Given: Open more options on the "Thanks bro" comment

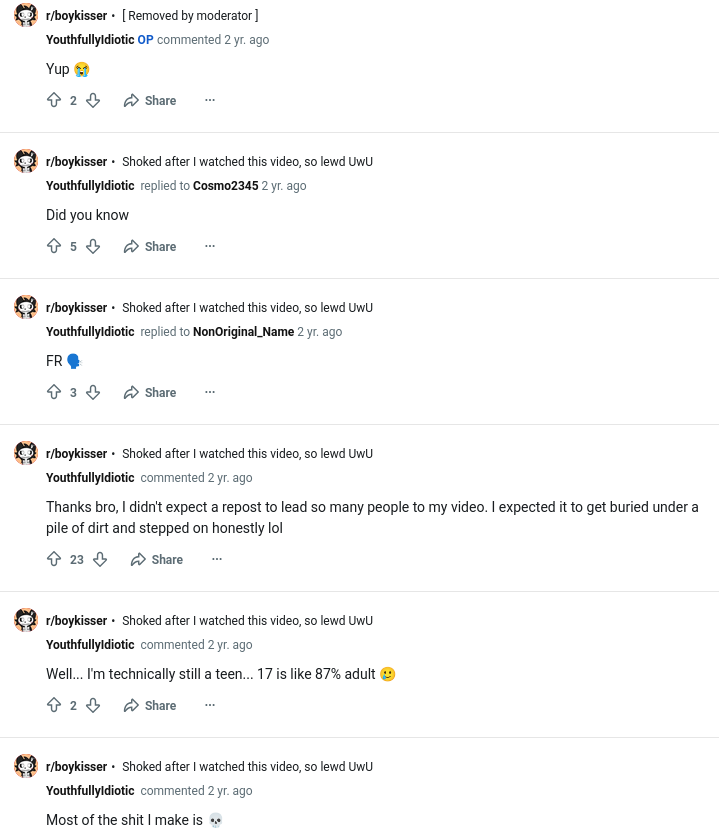Looking at the screenshot, I should [x=217, y=559].
